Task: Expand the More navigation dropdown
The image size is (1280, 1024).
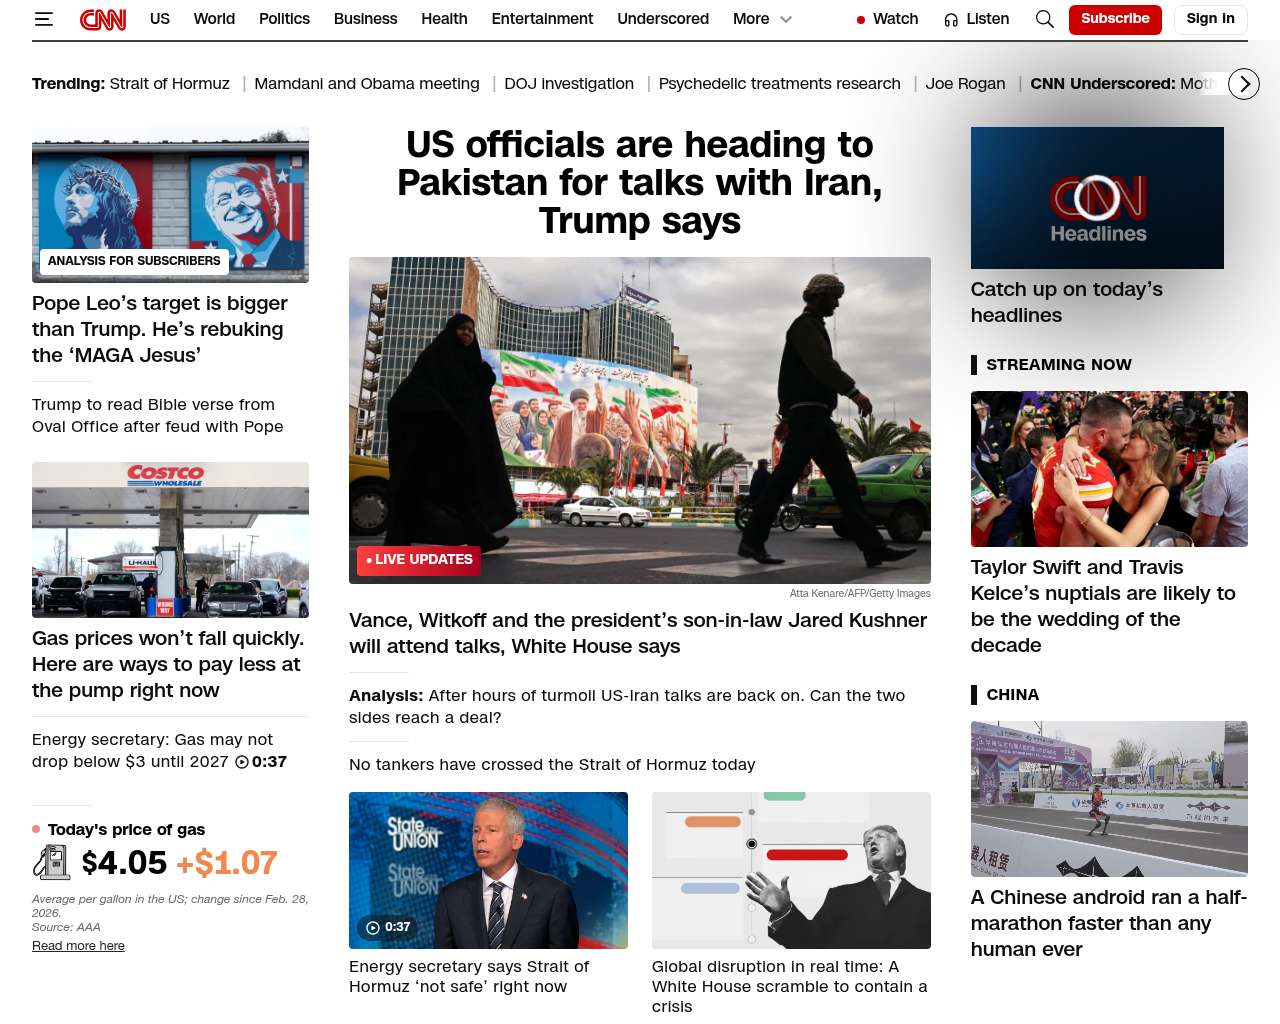Action: pos(785,19)
